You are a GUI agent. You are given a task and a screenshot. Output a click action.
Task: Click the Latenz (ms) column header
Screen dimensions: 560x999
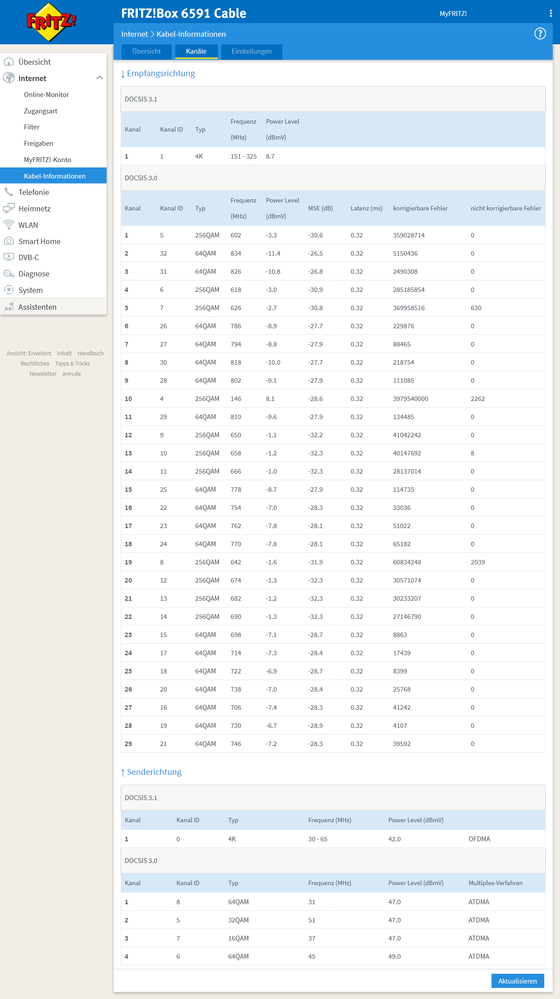(366, 208)
